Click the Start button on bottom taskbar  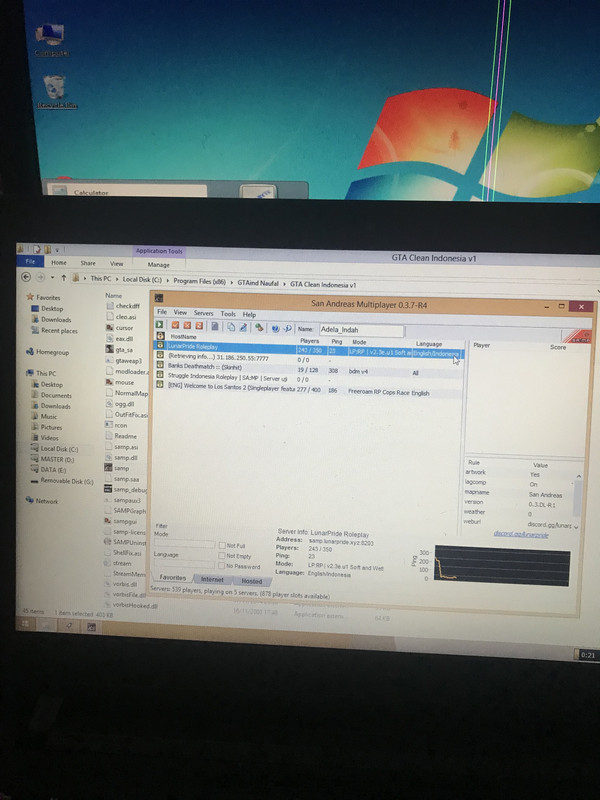[x=25, y=623]
